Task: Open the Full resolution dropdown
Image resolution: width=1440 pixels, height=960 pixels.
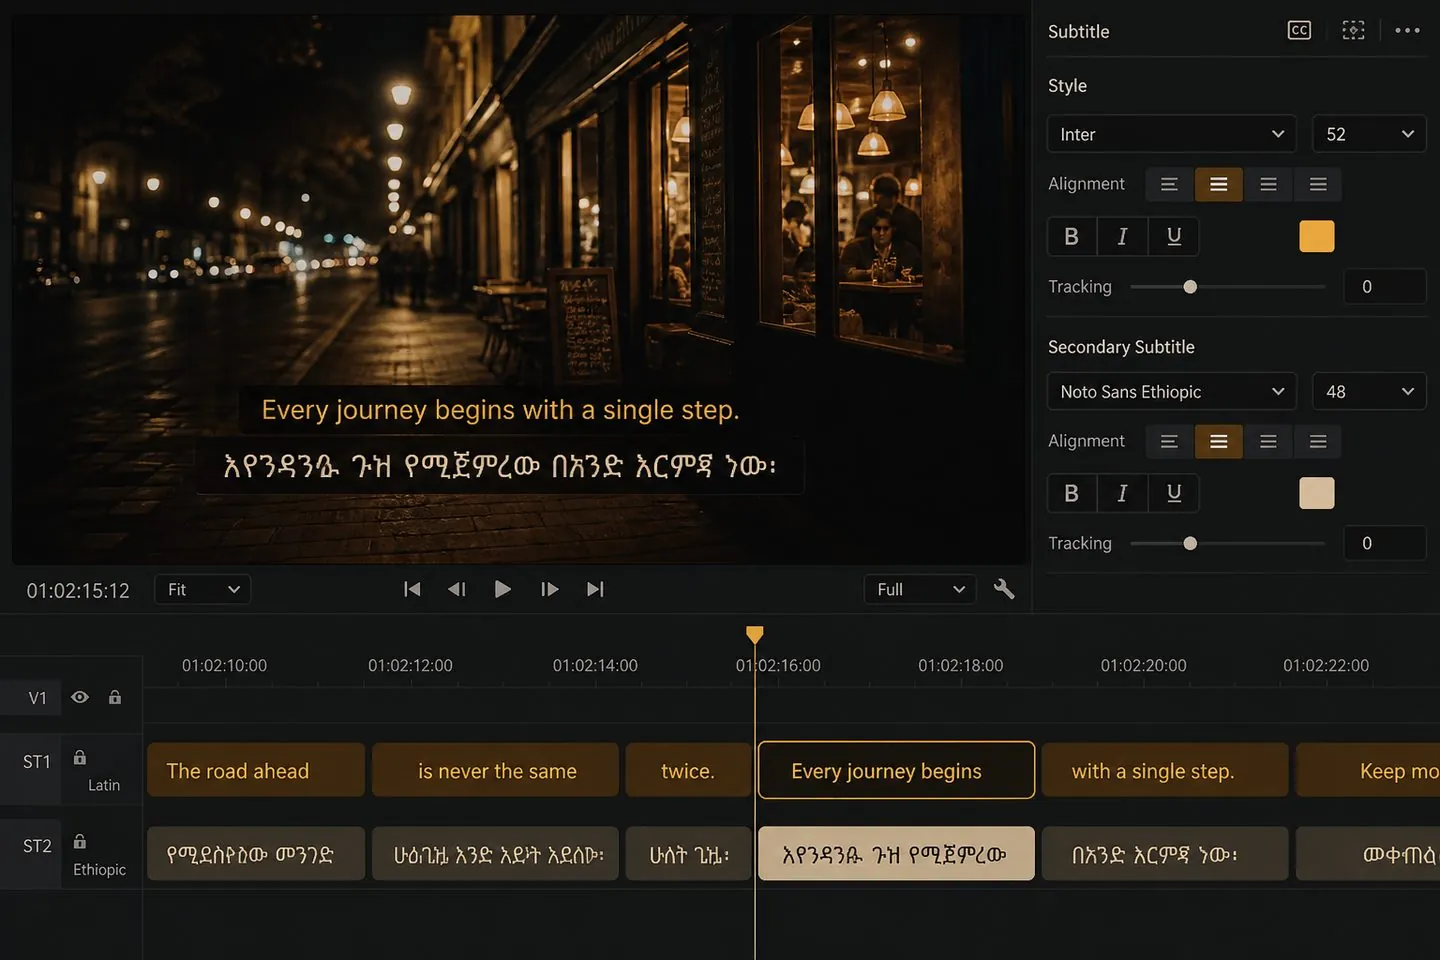Action: [921, 589]
